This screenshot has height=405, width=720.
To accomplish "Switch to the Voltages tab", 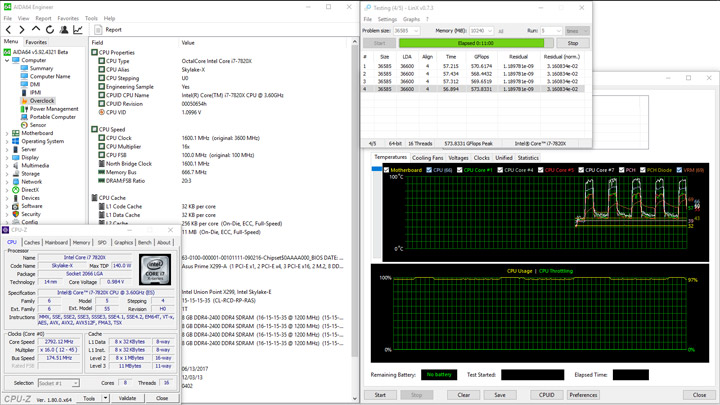I will coord(458,158).
